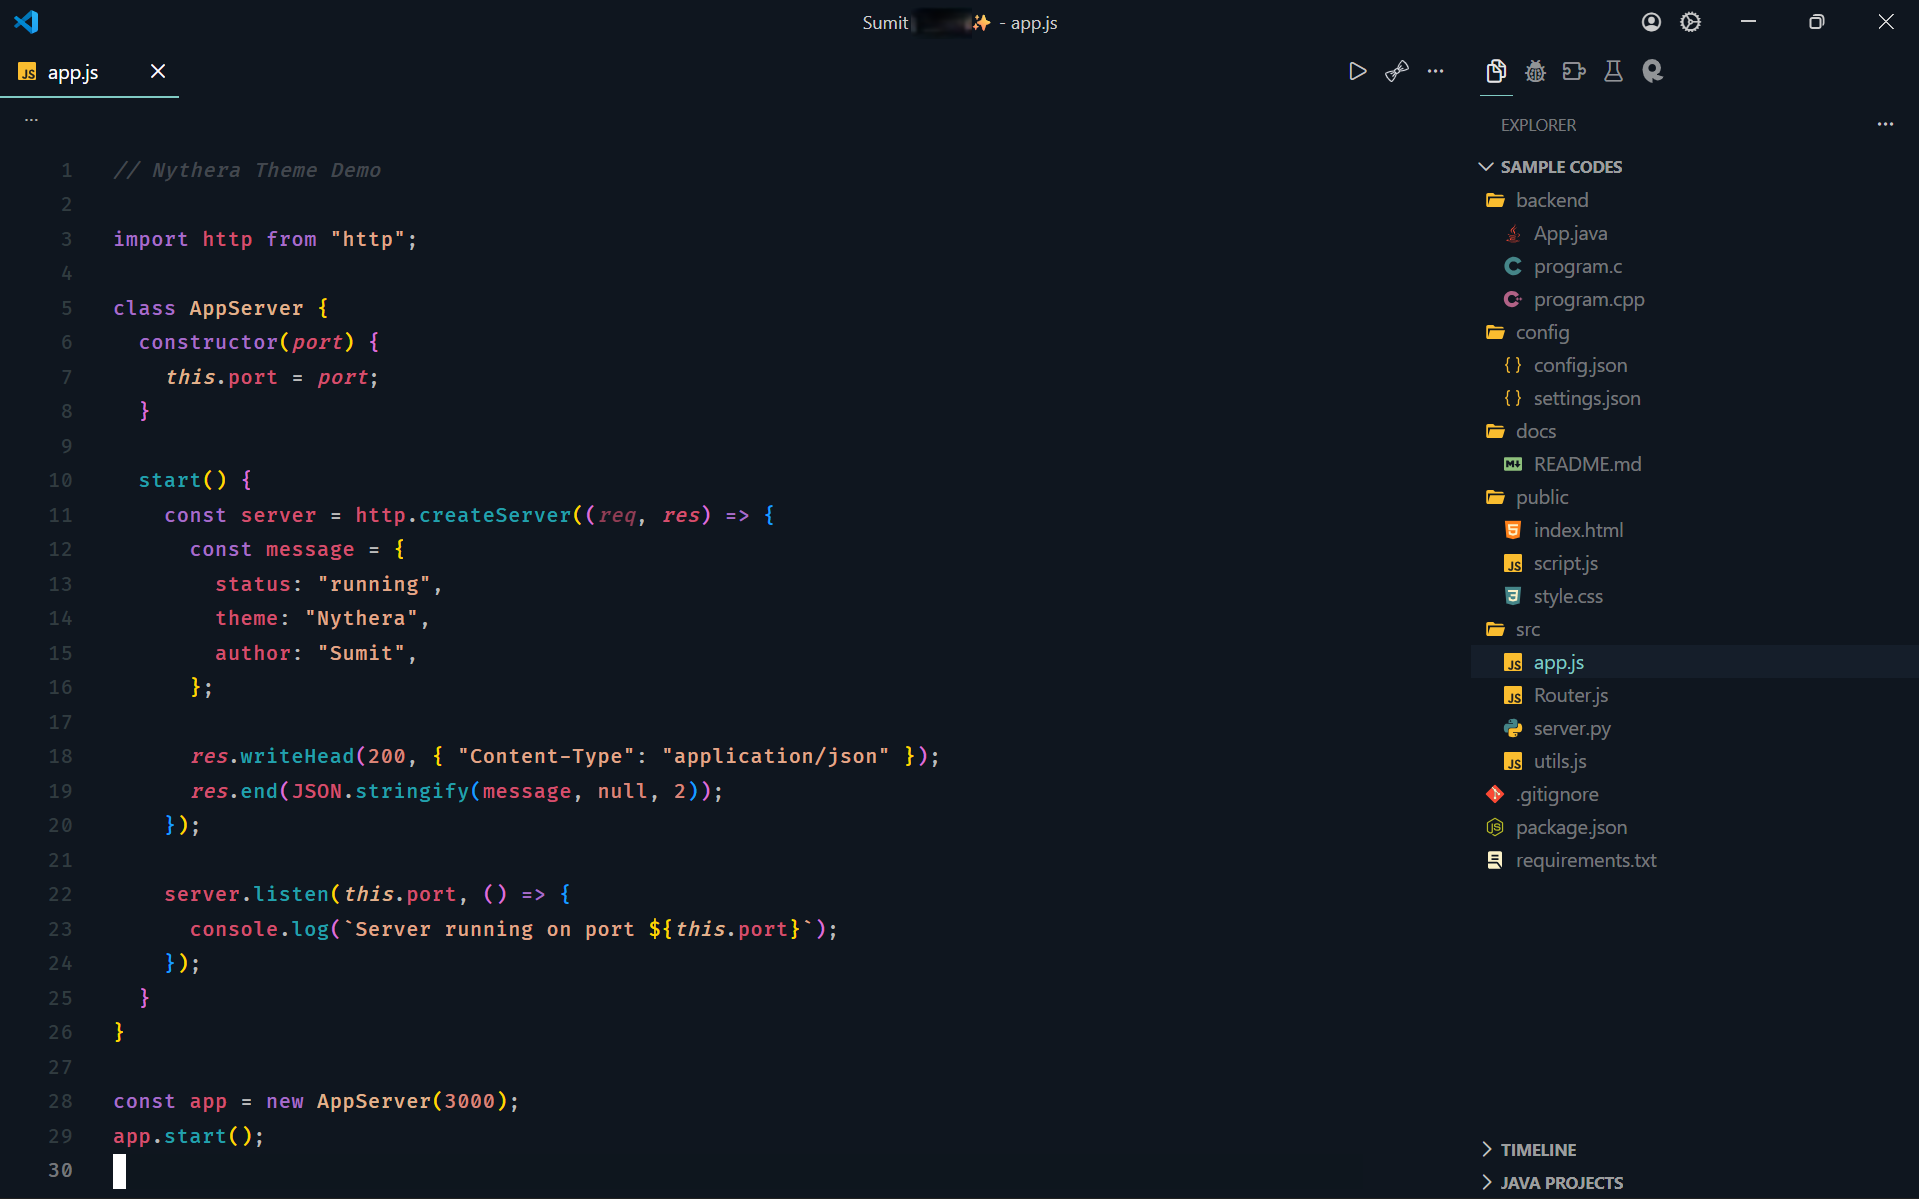Viewport: 1919px width, 1199px height.
Task: Open settings.json file
Action: pos(1695,398)
